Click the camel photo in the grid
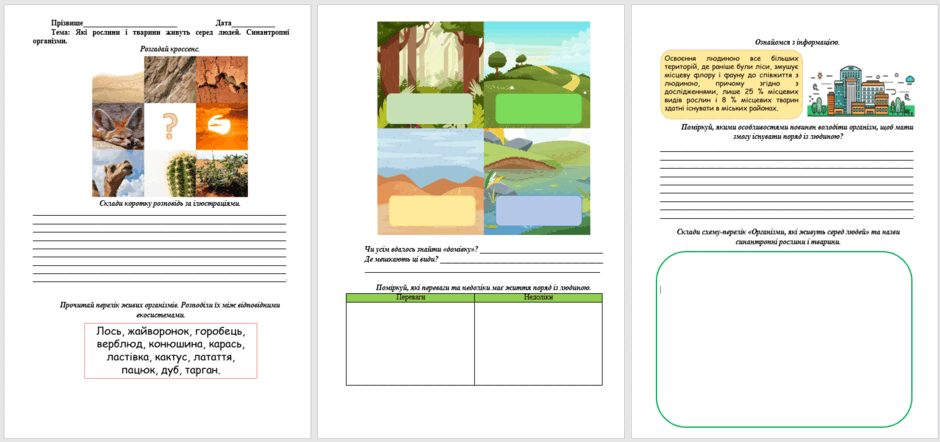Image resolution: width=940 pixels, height=442 pixels. [118, 173]
